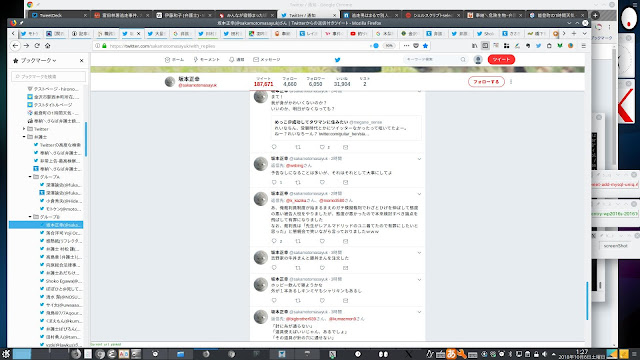Open the Firefox hamburger menu icon
The width and height of the screenshot is (640, 360).
(x=584, y=46)
